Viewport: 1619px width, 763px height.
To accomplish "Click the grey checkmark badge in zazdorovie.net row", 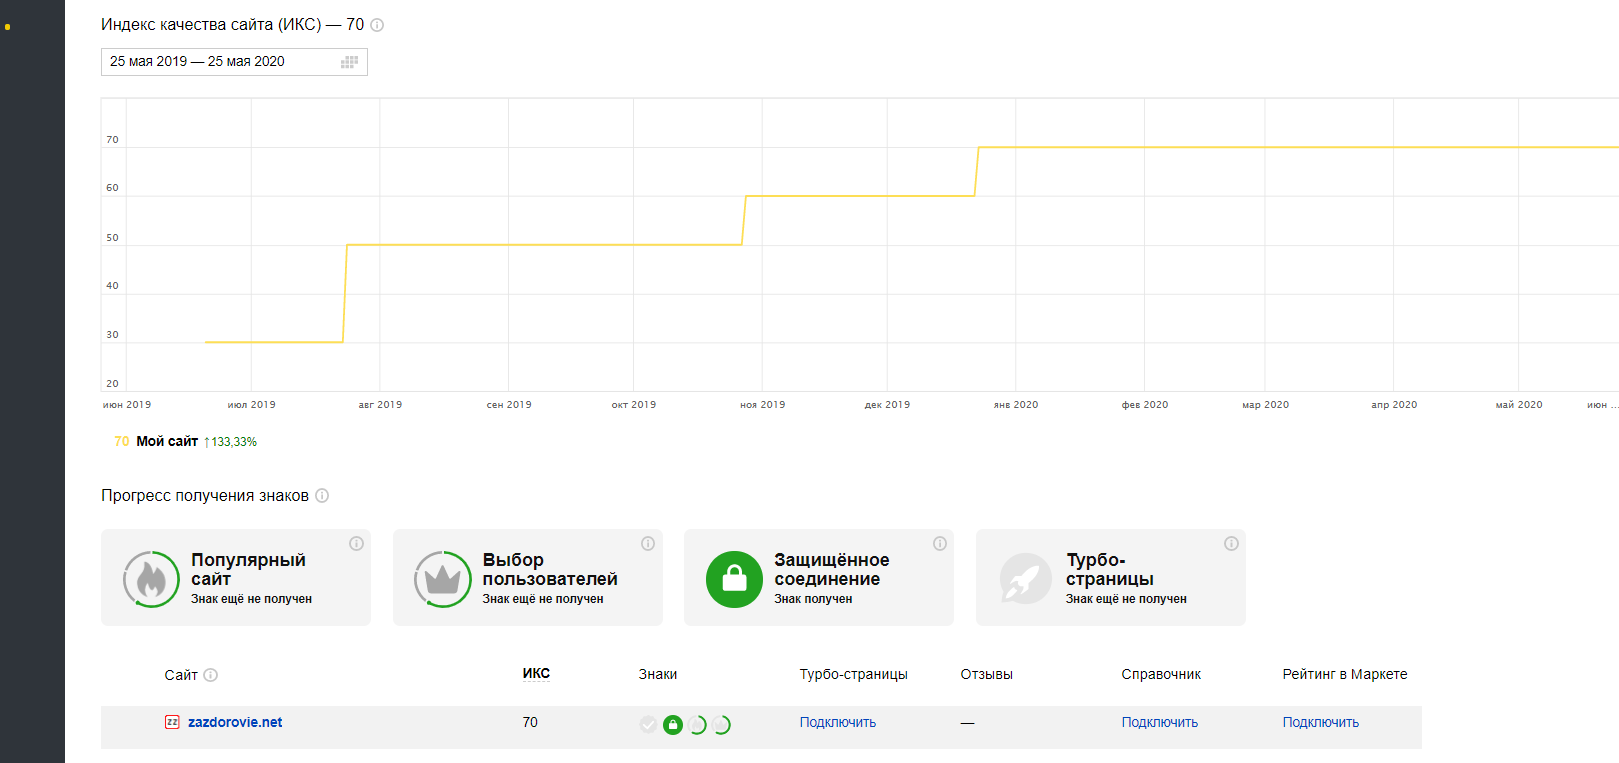I will click(649, 725).
